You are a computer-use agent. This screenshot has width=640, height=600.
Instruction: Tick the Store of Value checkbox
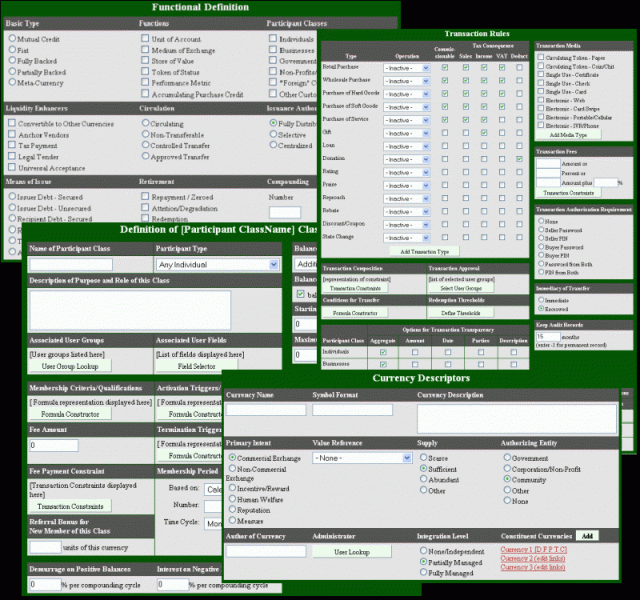pos(145,60)
